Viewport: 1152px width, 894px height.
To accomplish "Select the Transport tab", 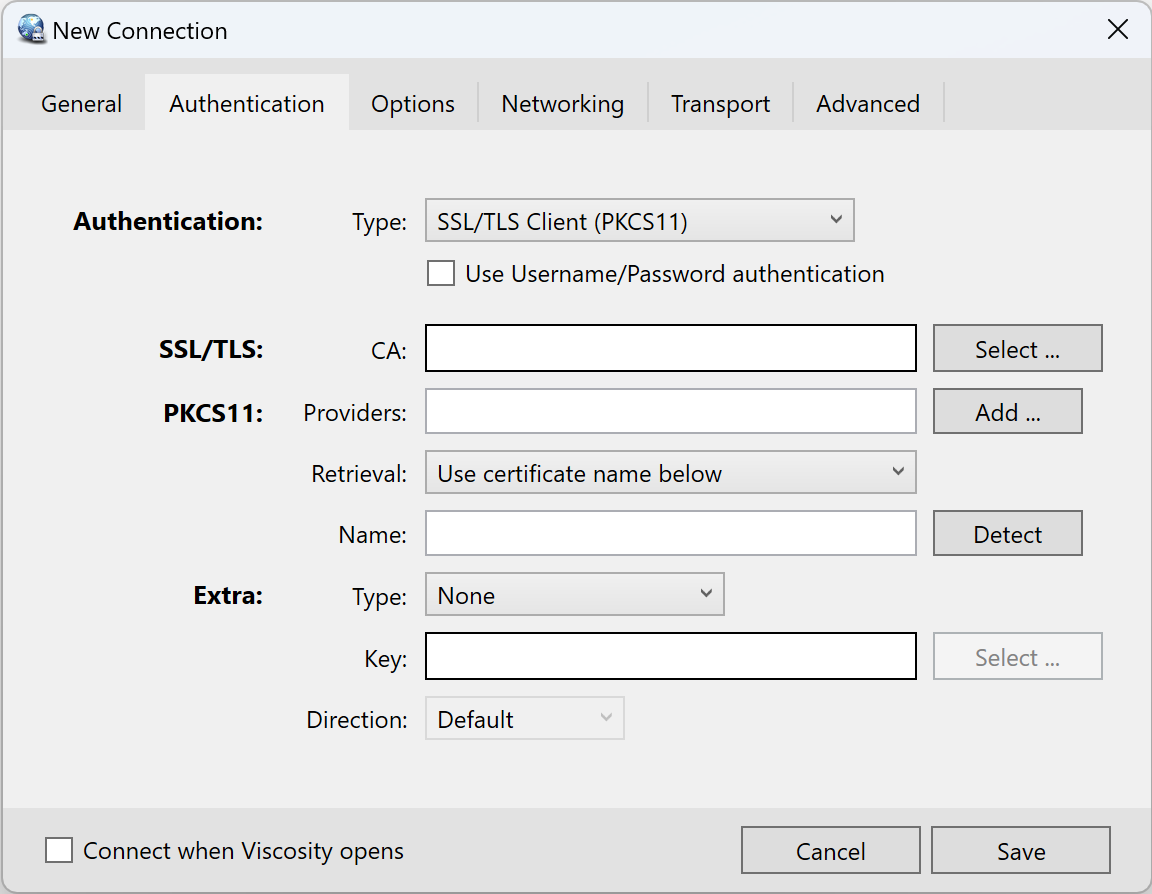I will click(720, 104).
